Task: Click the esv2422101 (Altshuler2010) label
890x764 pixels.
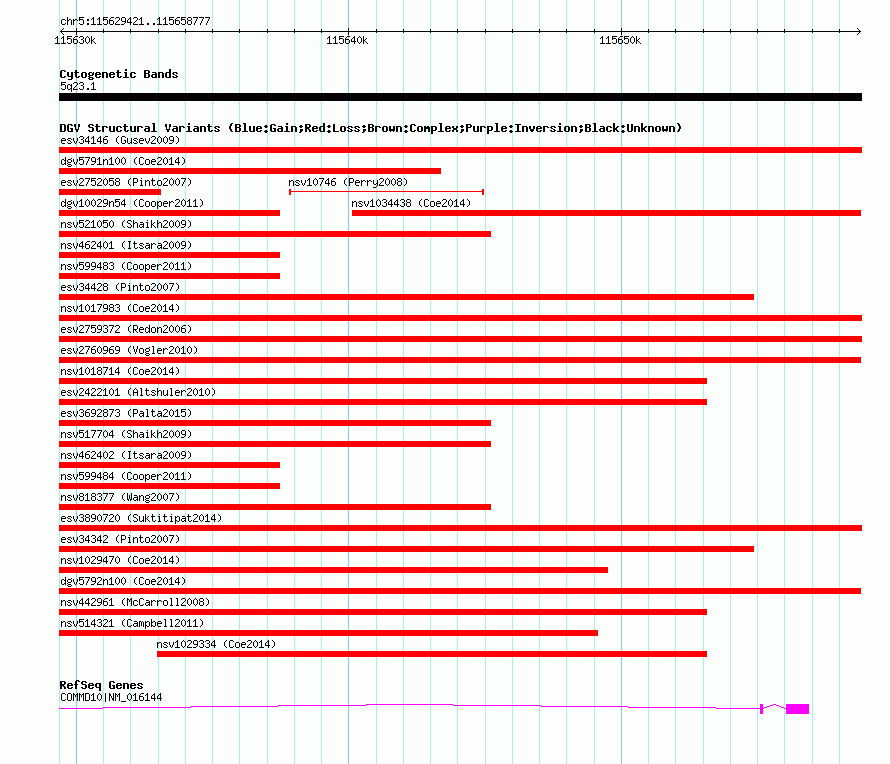Action: click(x=138, y=392)
